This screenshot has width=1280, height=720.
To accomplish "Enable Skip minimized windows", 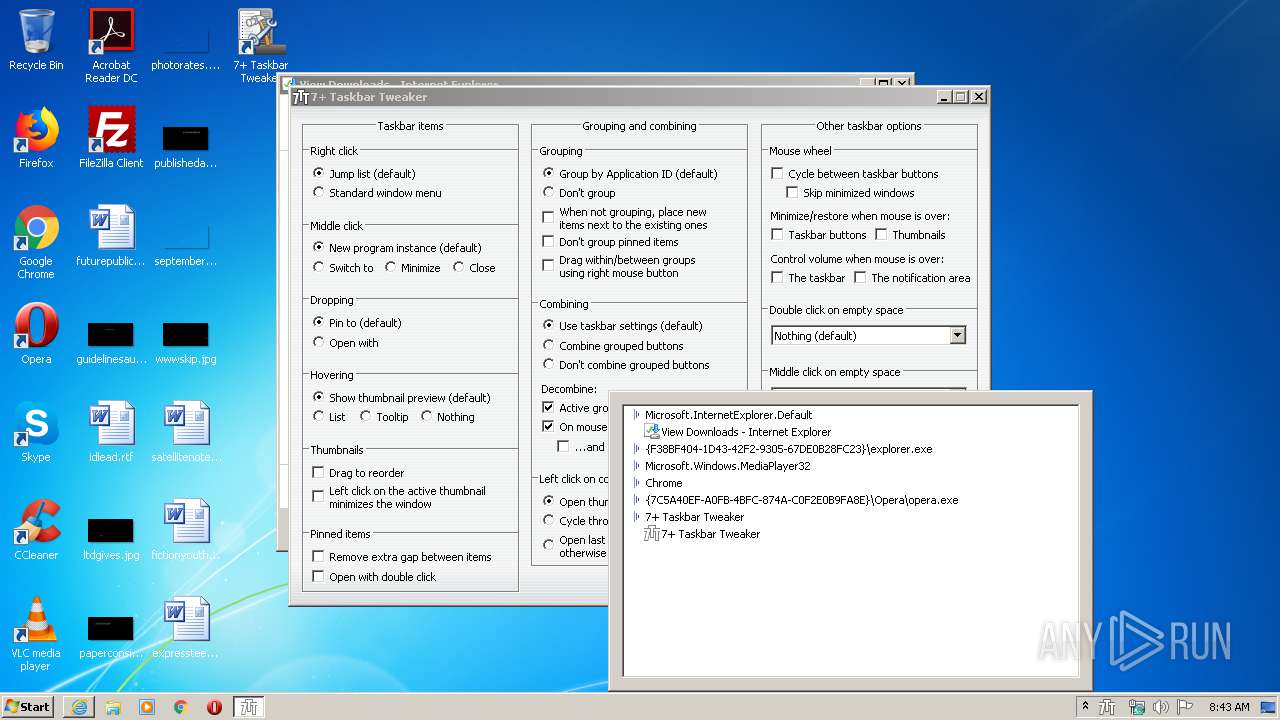I will pos(850,193).
